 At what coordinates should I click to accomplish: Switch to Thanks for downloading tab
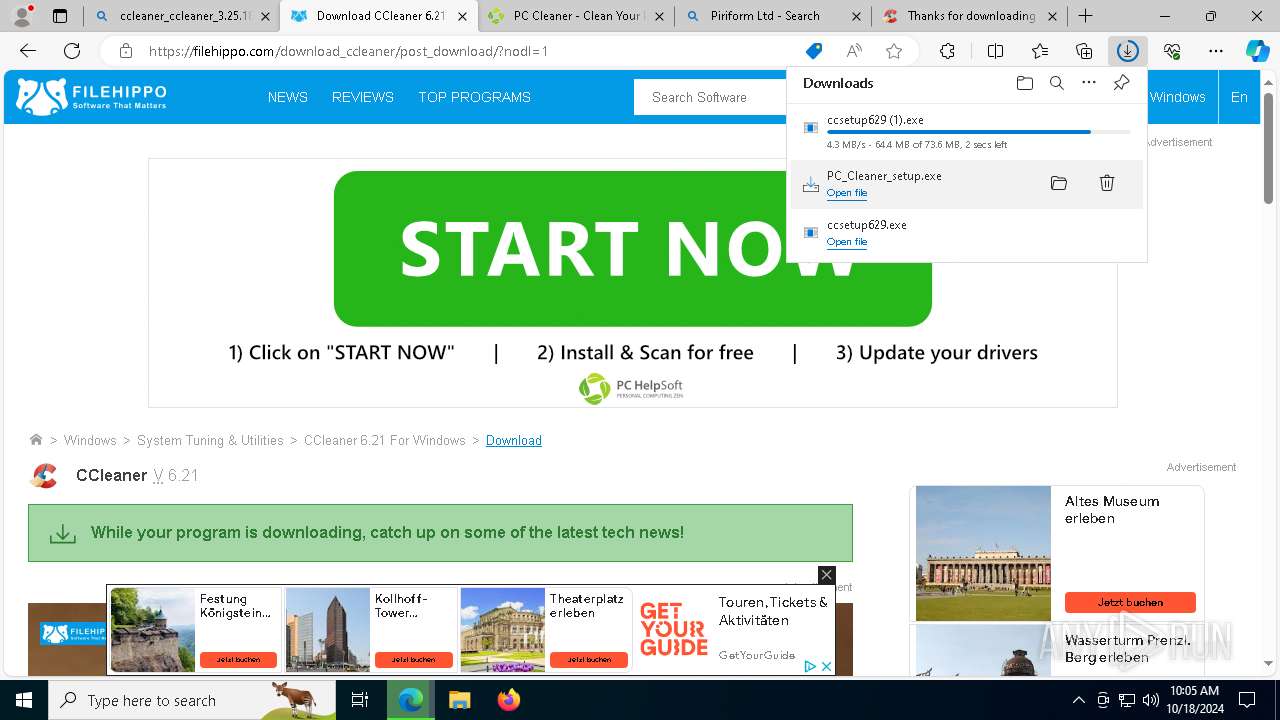point(969,16)
